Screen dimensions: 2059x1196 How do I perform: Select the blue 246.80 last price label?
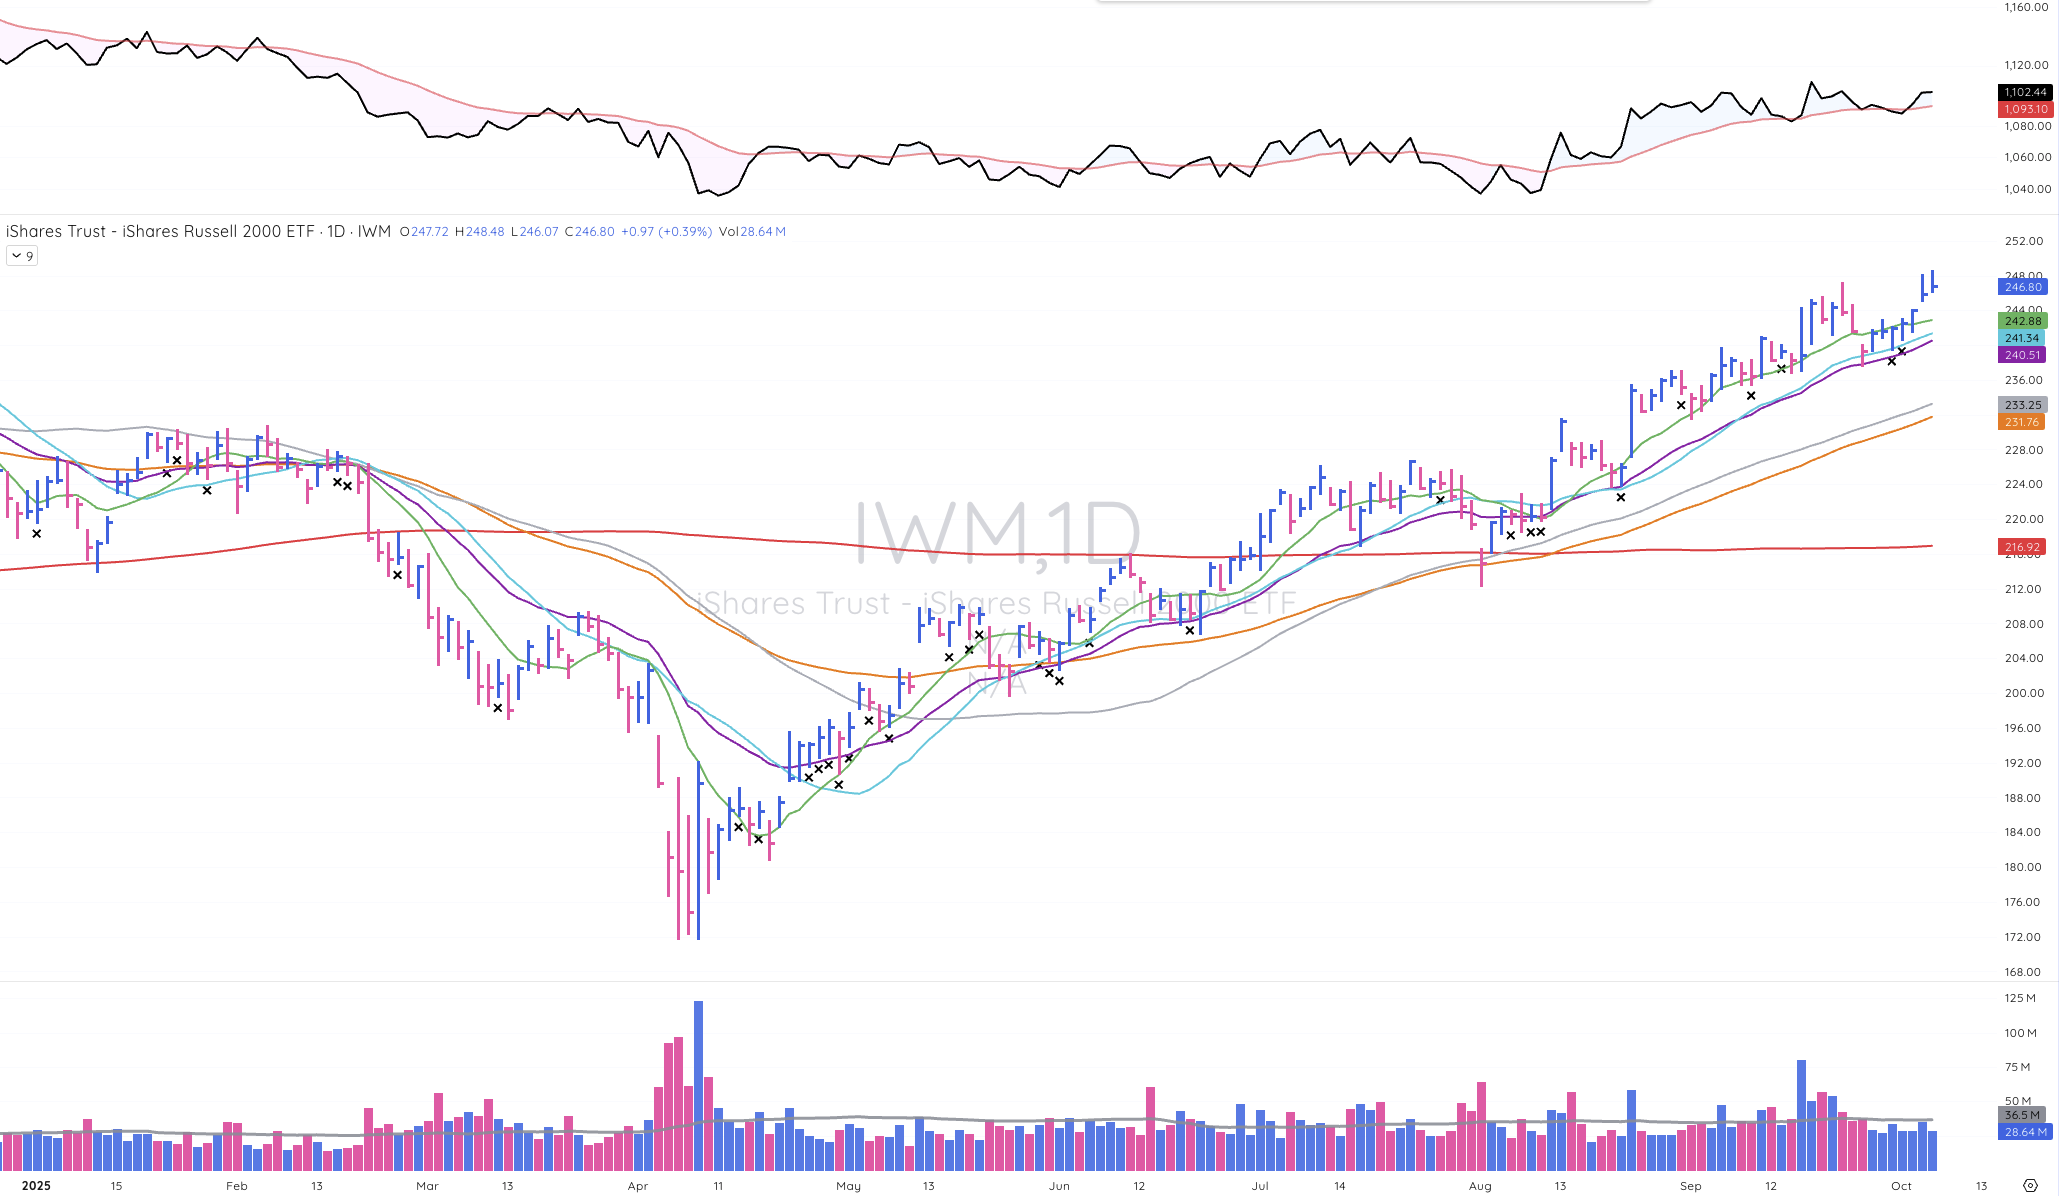point(2022,287)
